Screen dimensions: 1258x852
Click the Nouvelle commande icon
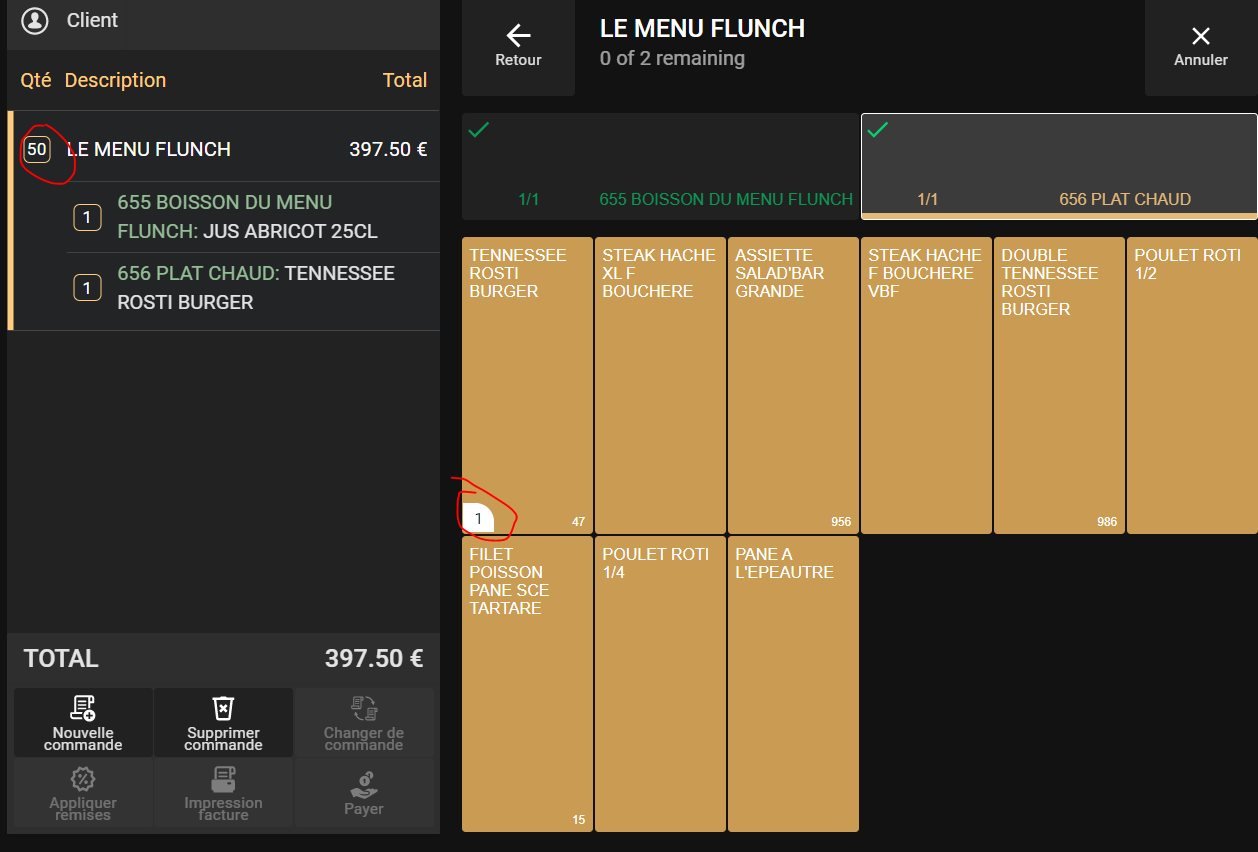83,709
